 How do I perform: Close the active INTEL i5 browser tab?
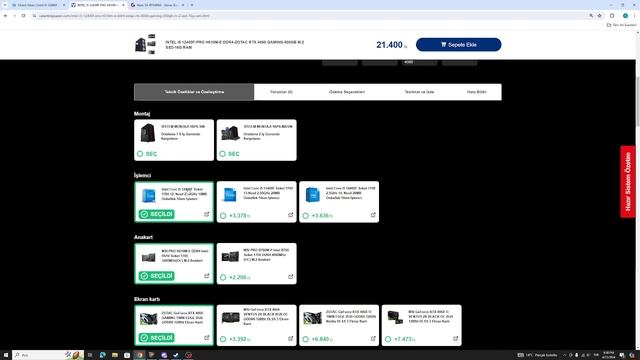pyautogui.click(x=123, y=5)
